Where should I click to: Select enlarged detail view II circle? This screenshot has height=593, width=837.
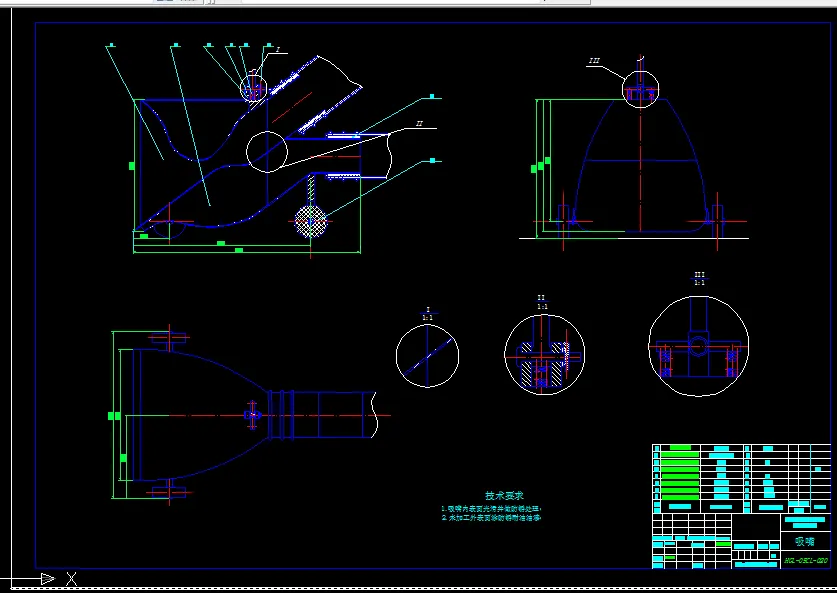544,354
